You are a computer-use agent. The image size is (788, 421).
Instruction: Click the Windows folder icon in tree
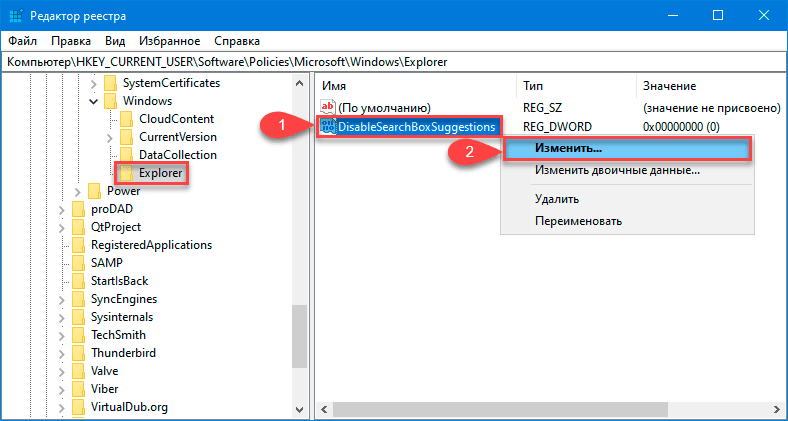tap(111, 101)
